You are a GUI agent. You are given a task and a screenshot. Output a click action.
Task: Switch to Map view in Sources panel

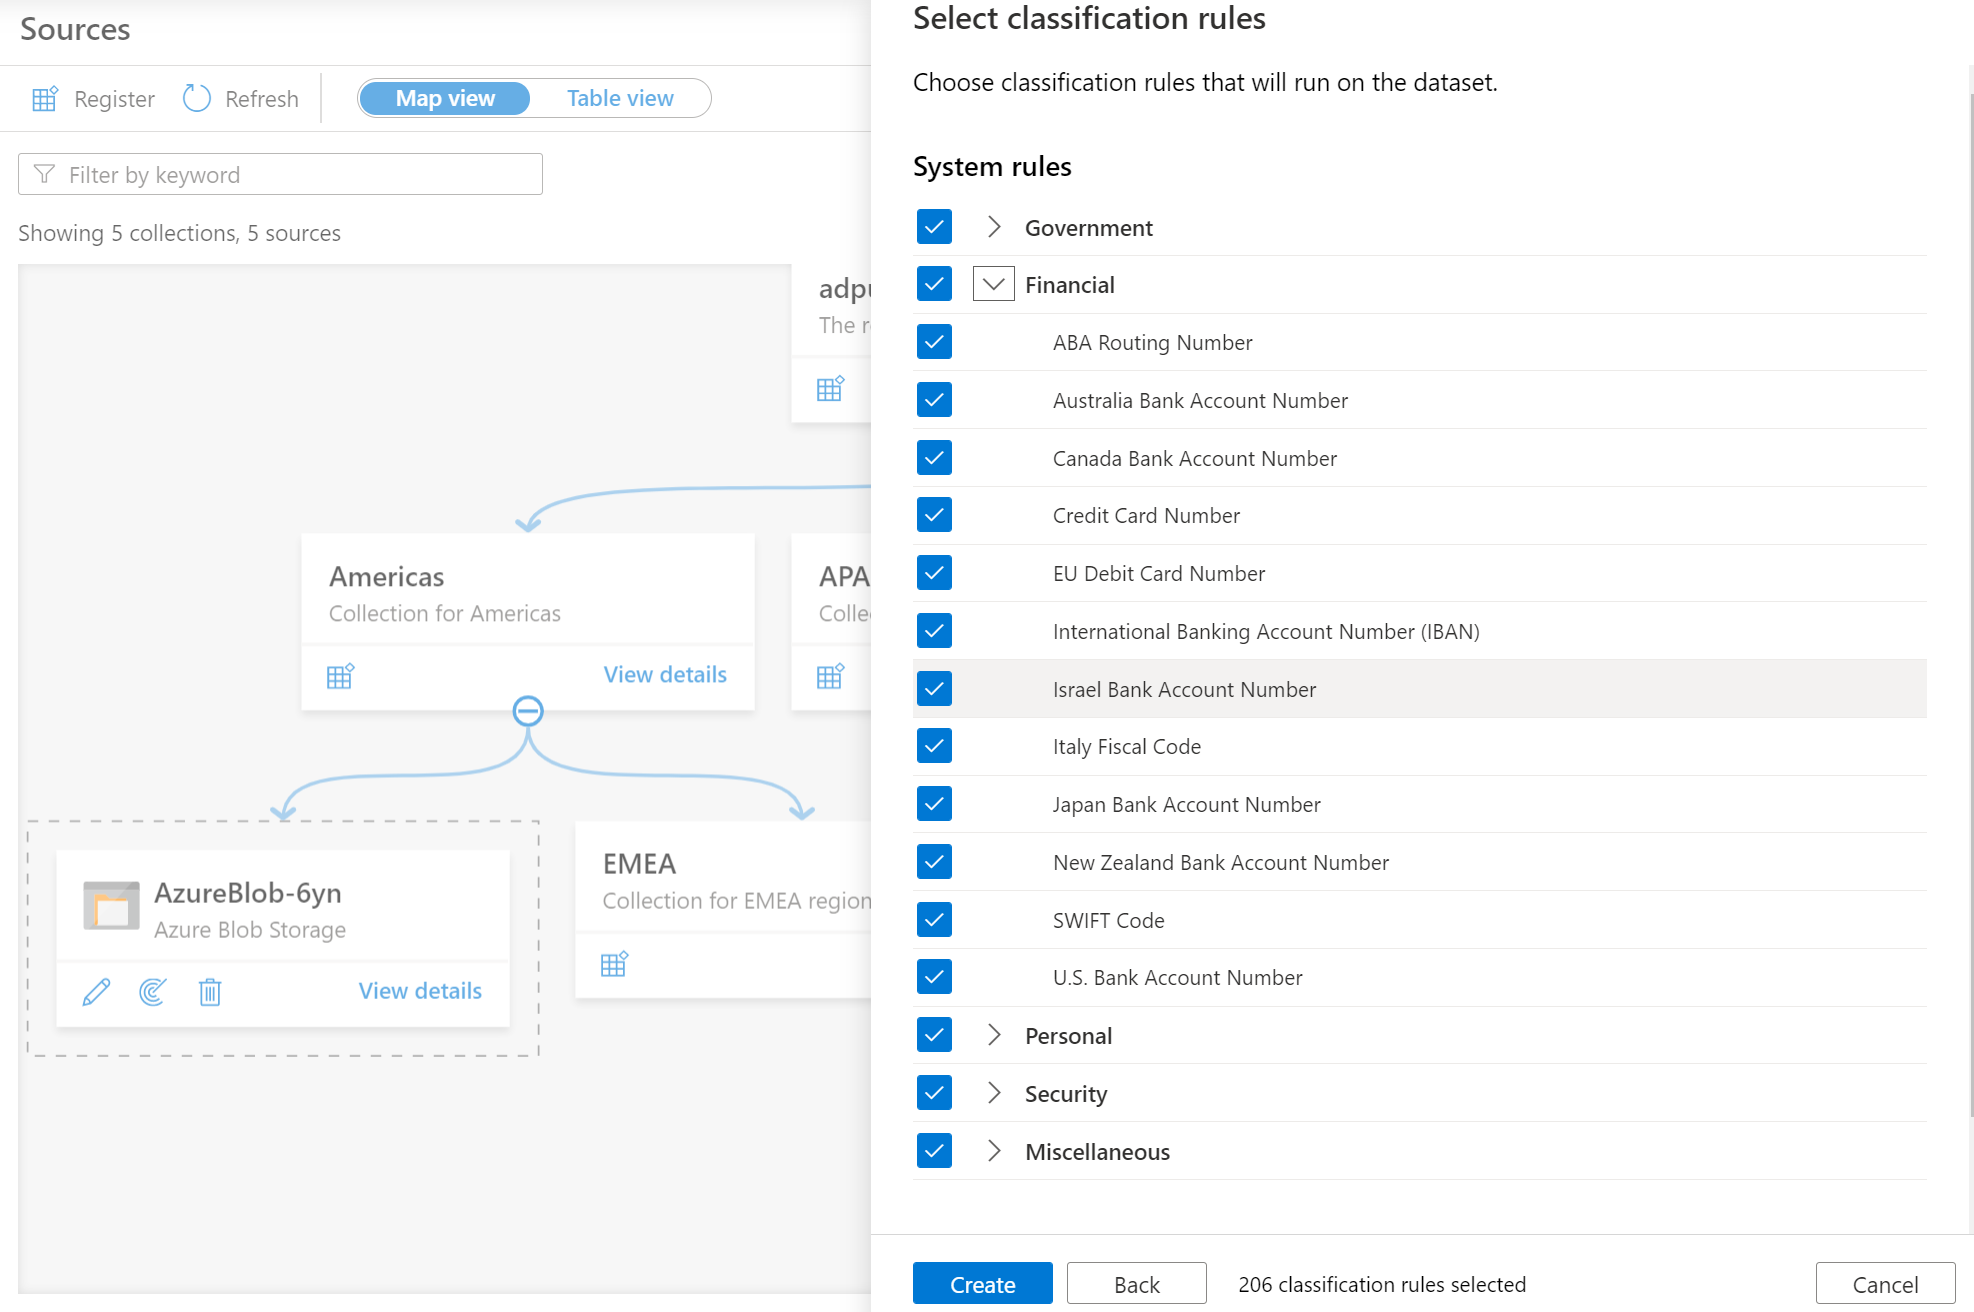coord(445,97)
